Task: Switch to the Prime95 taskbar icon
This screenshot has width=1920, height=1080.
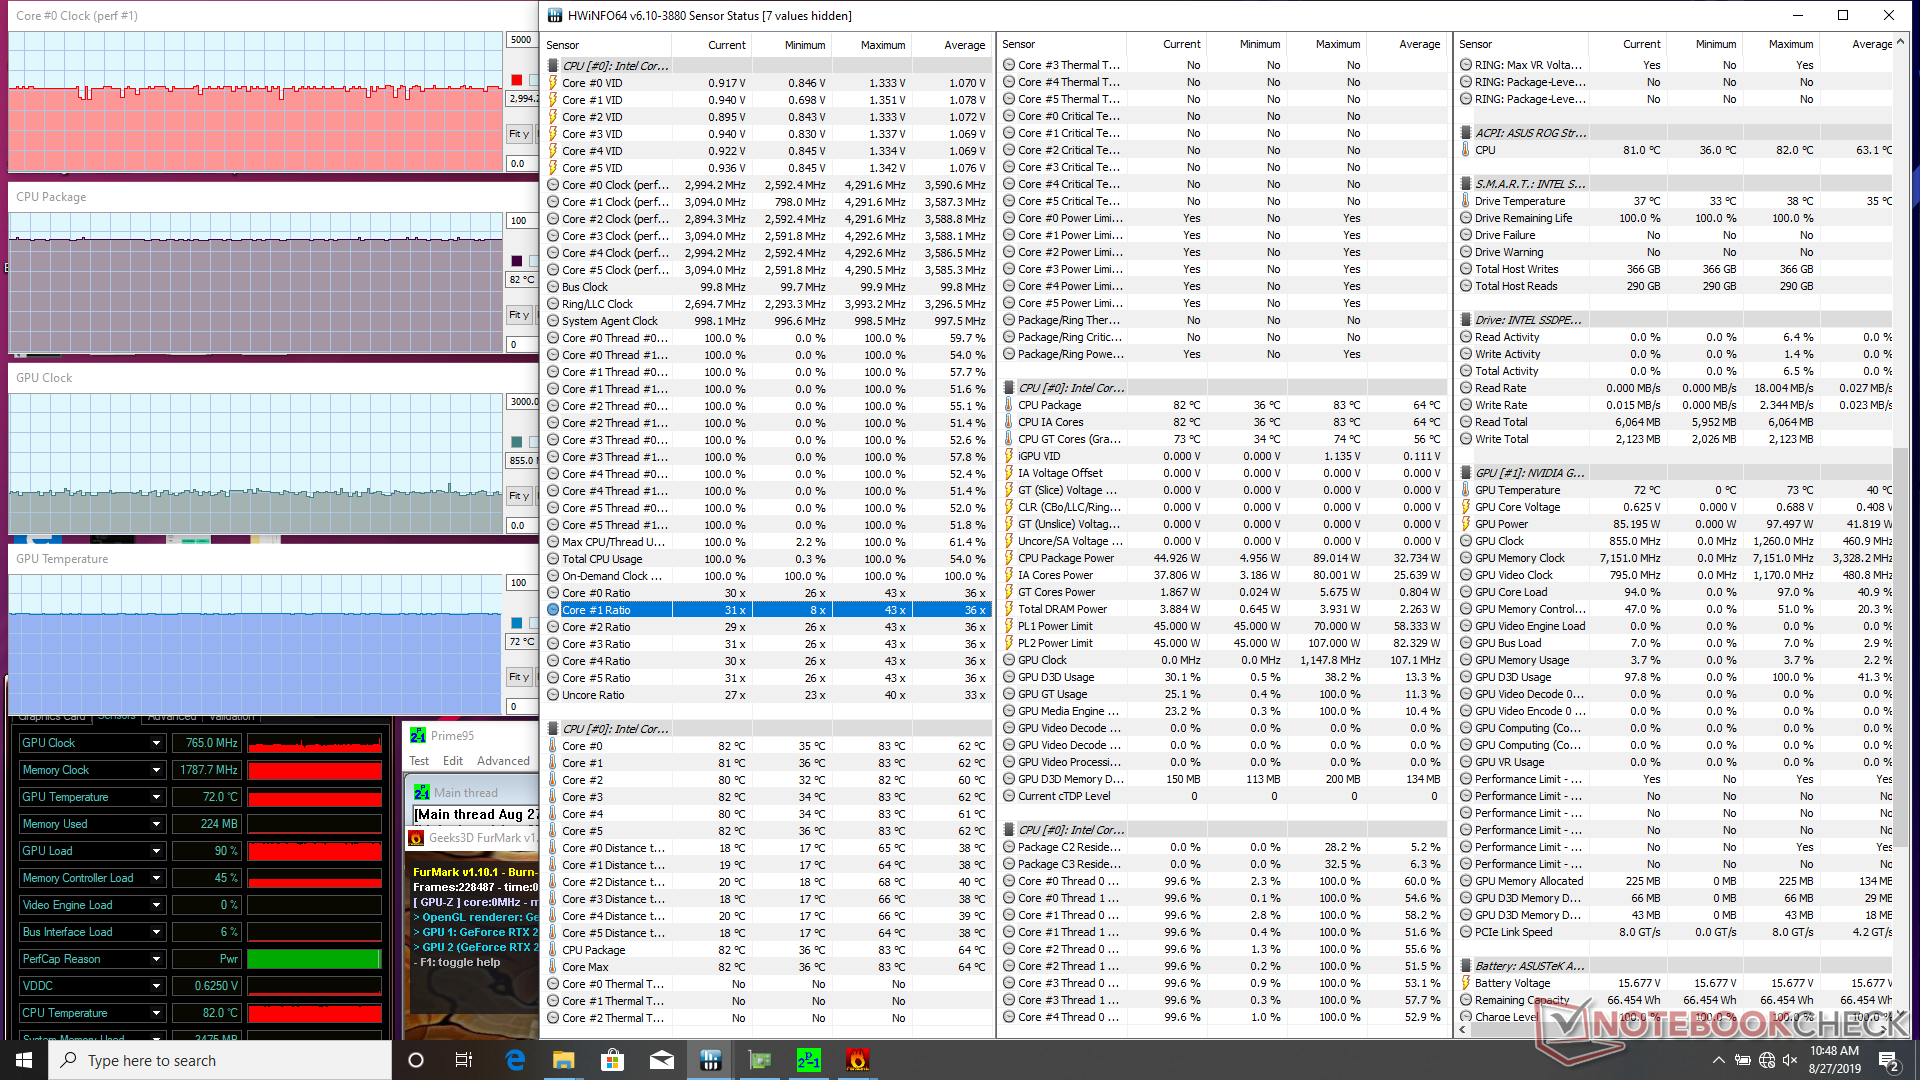Action: coord(808,1060)
